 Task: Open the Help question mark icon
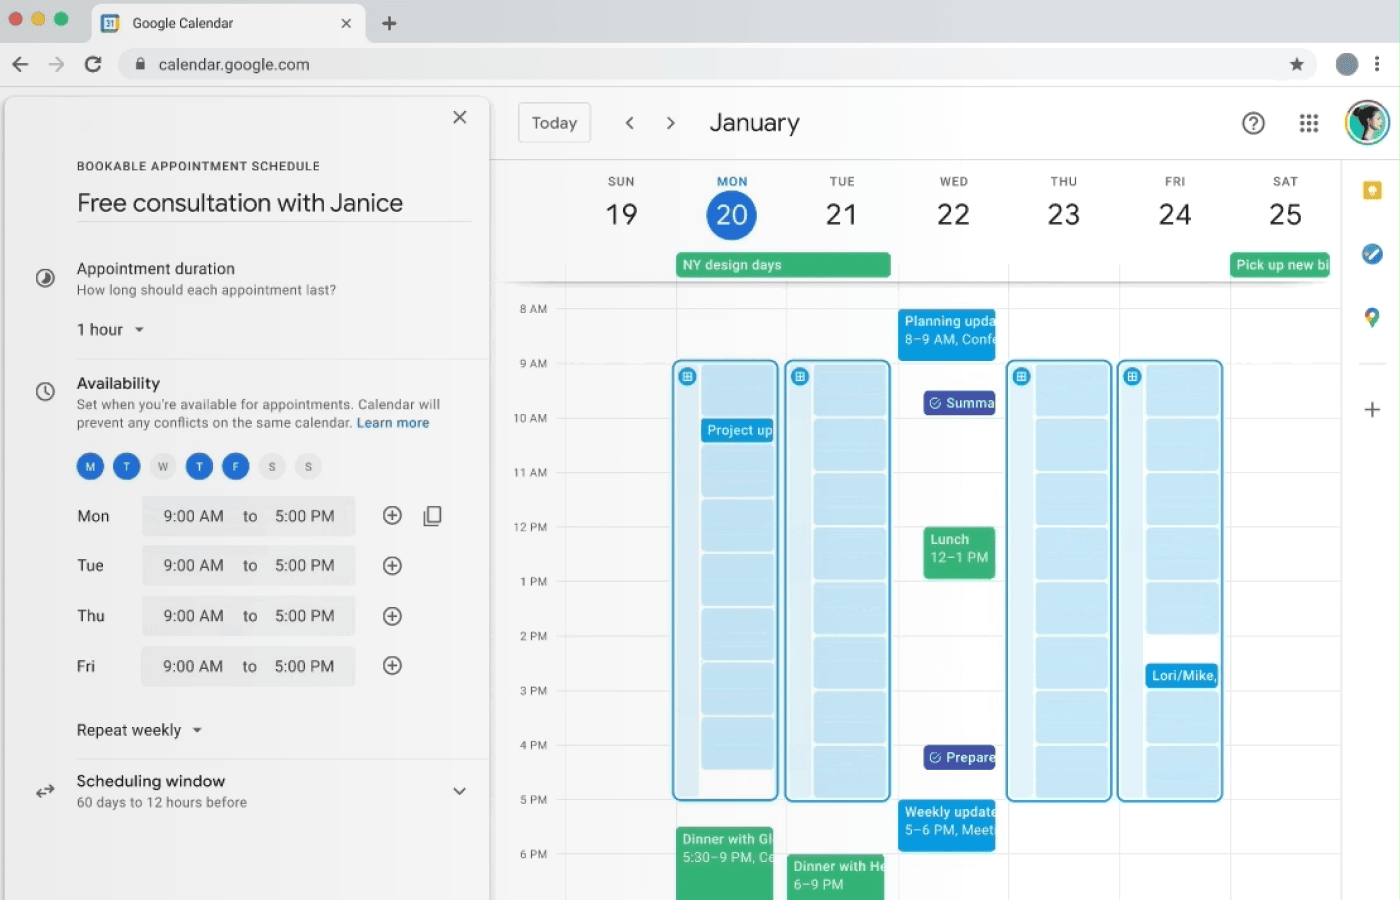[x=1253, y=123]
